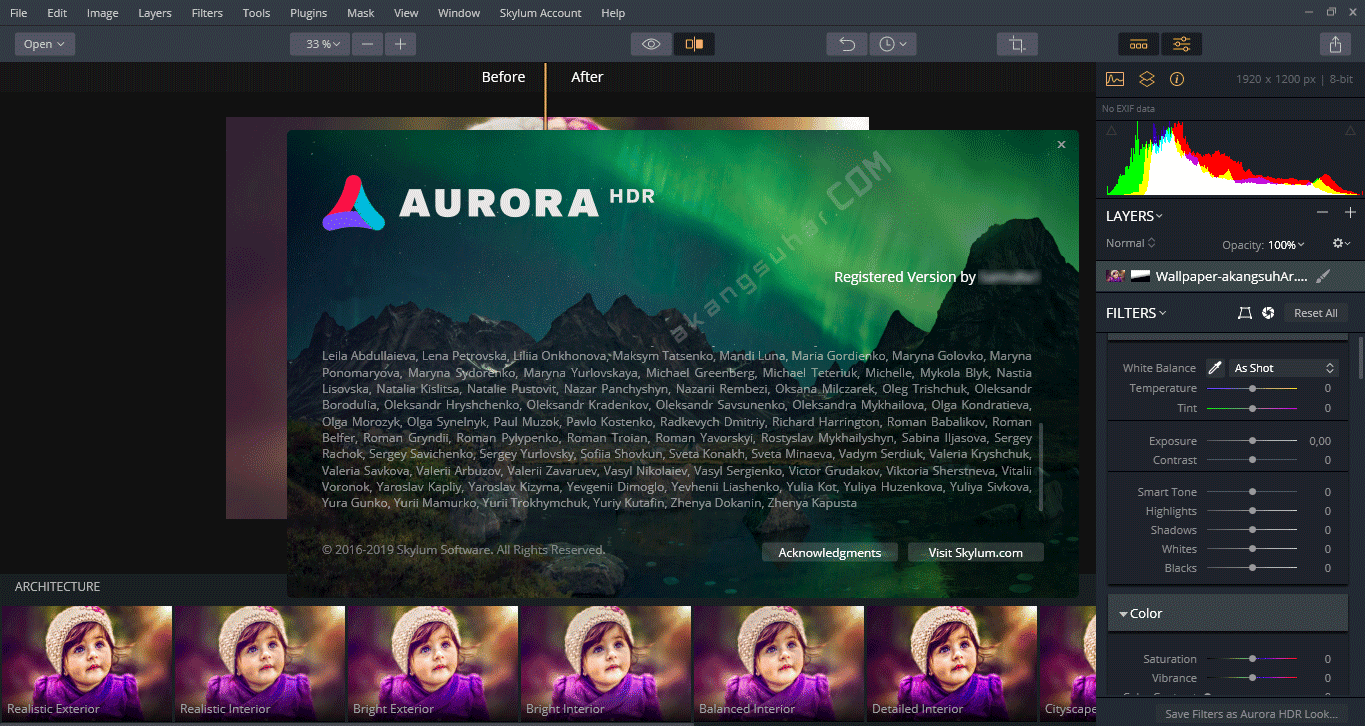Pick white balance with eyedropper

coord(1215,368)
